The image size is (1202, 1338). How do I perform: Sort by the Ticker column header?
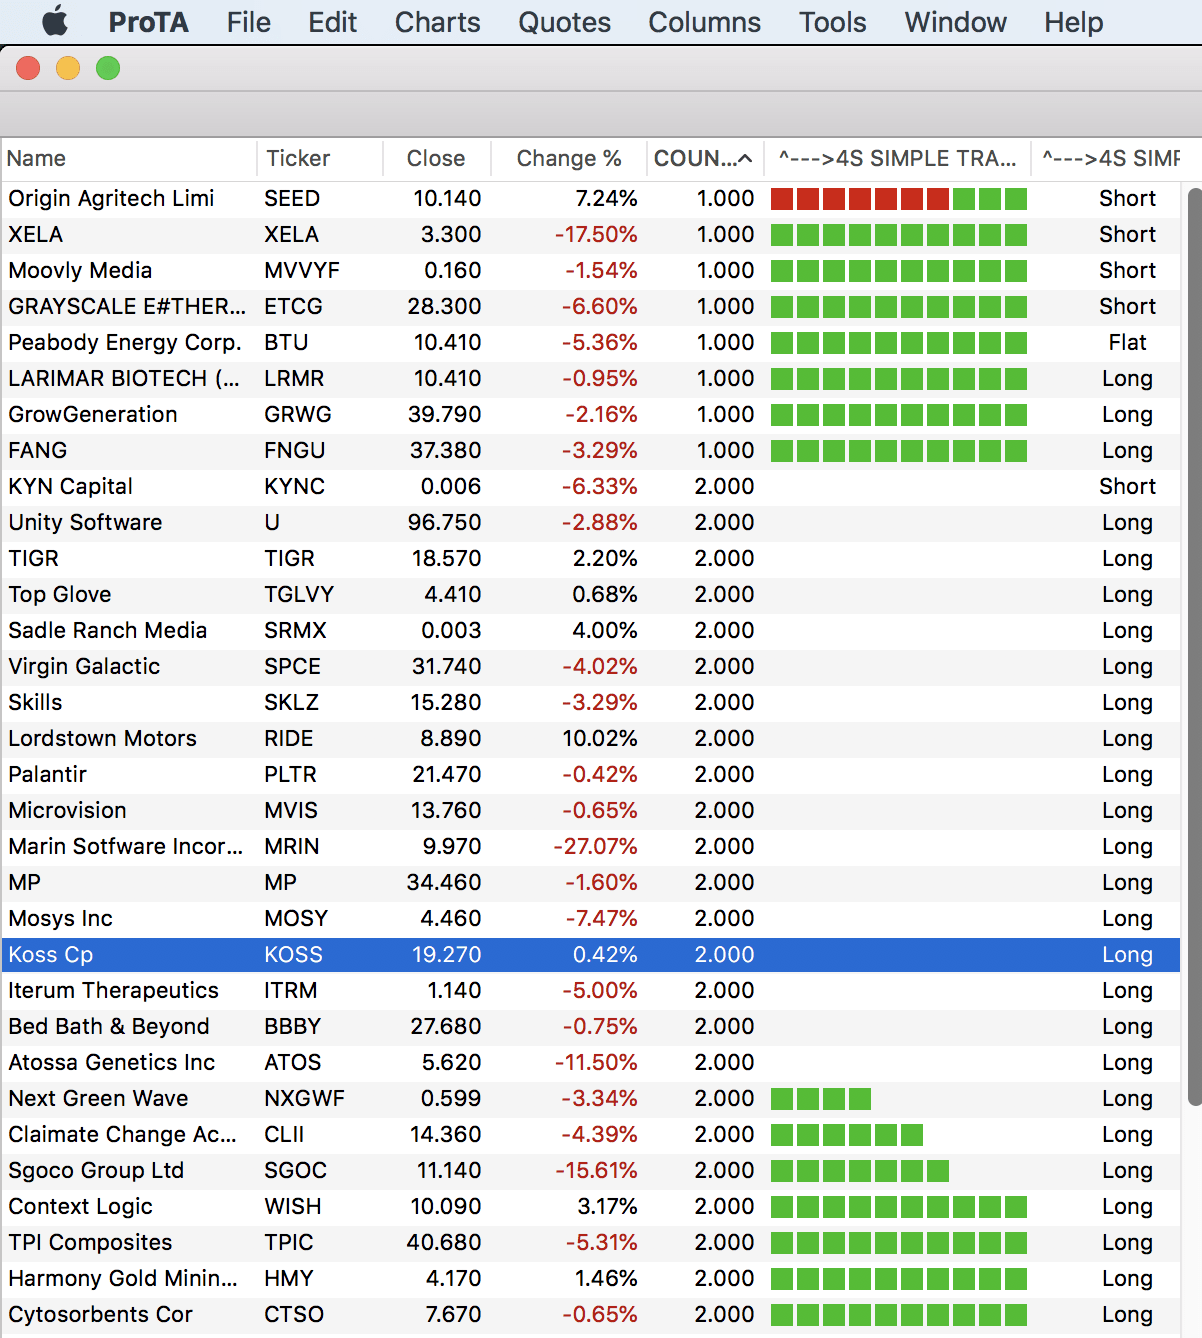coord(320,158)
